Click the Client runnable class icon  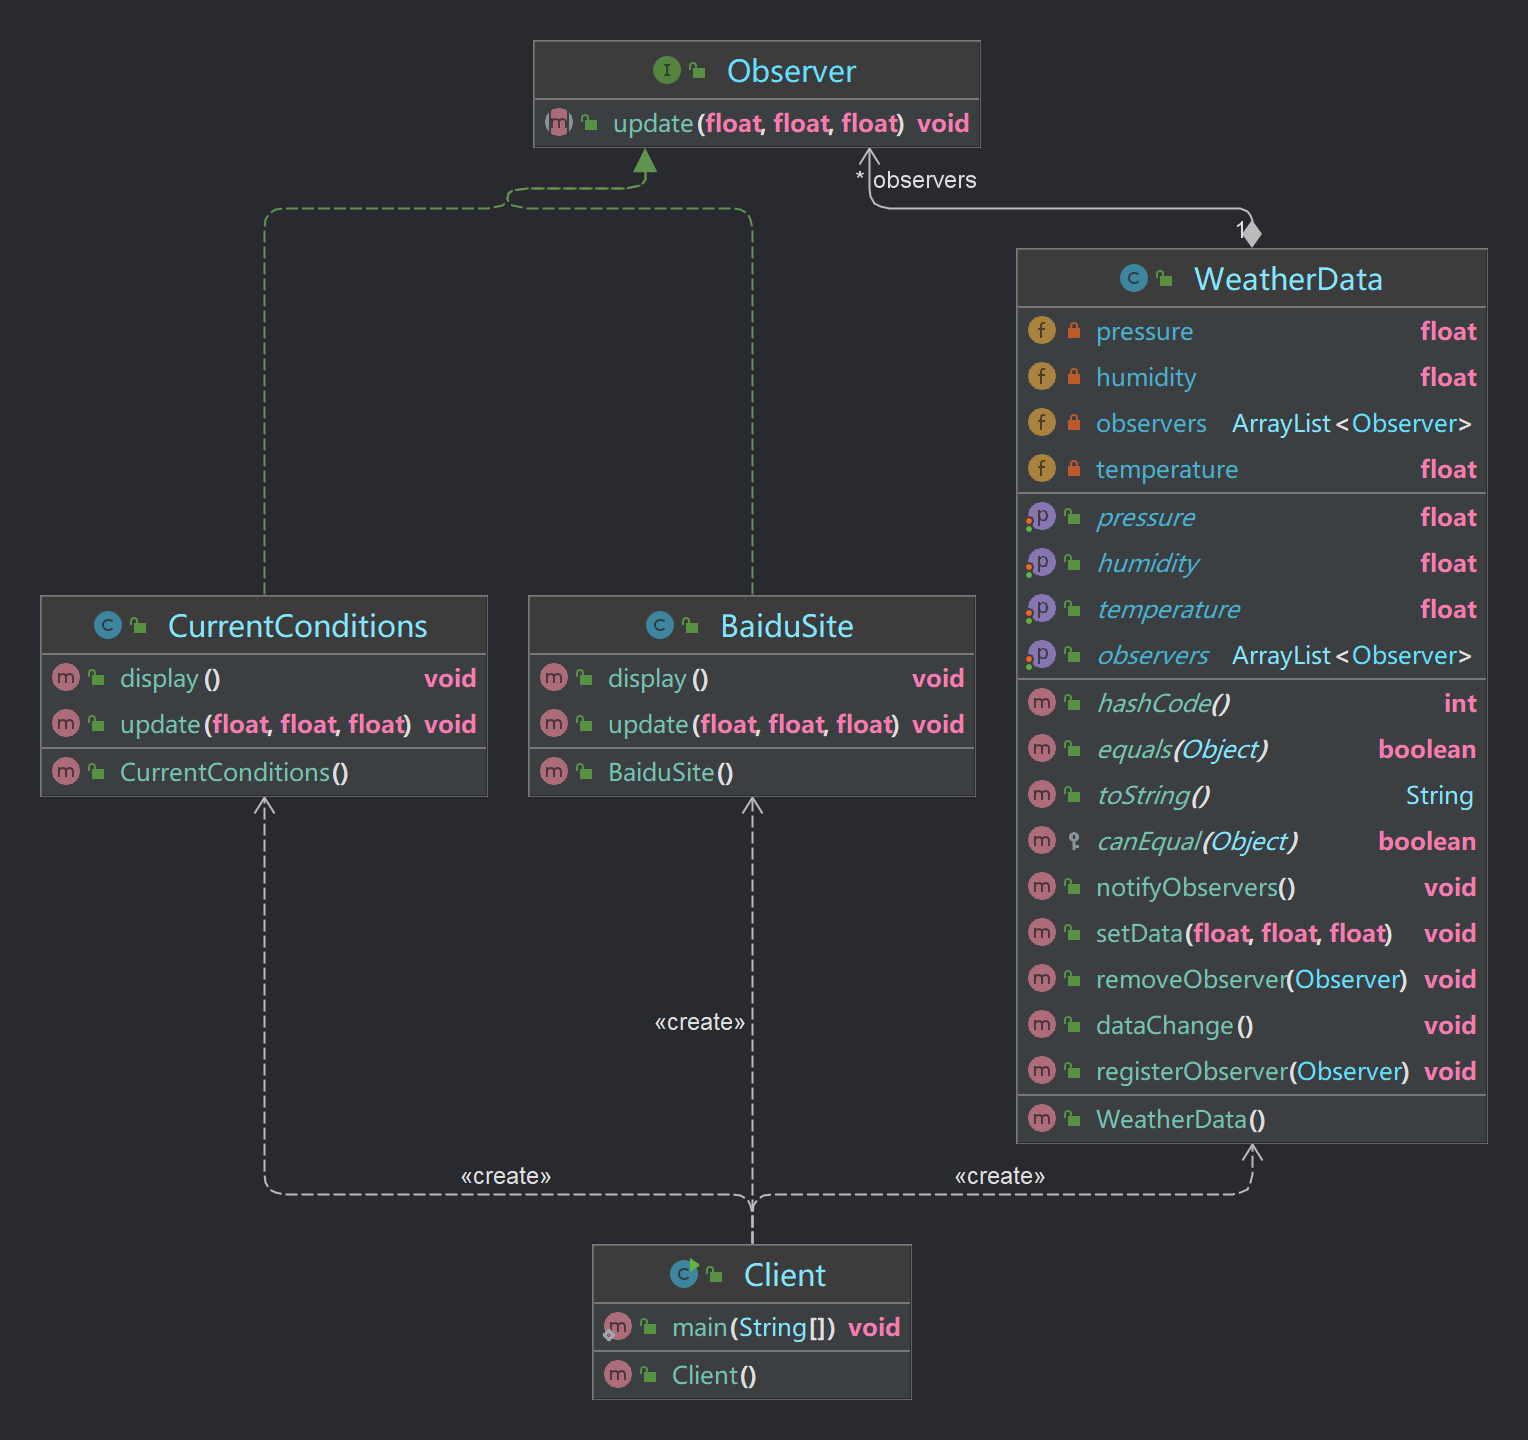(x=684, y=1273)
